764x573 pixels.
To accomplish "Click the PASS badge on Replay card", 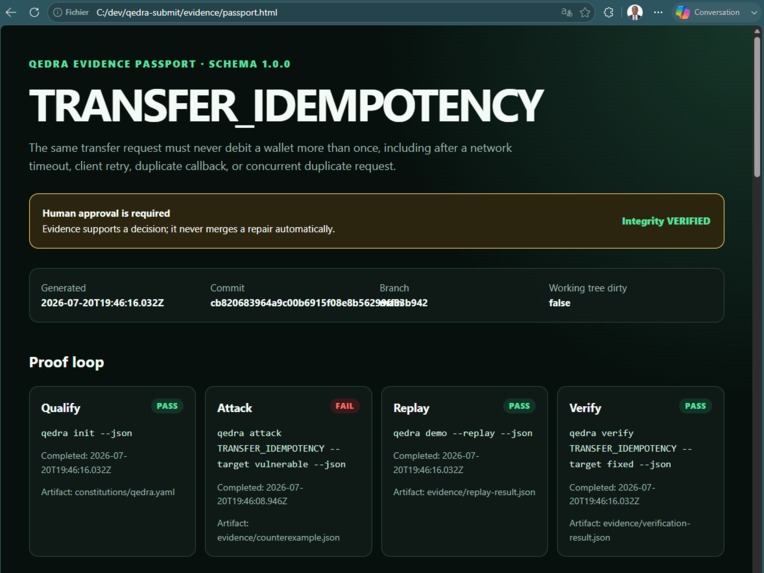I will [519, 406].
